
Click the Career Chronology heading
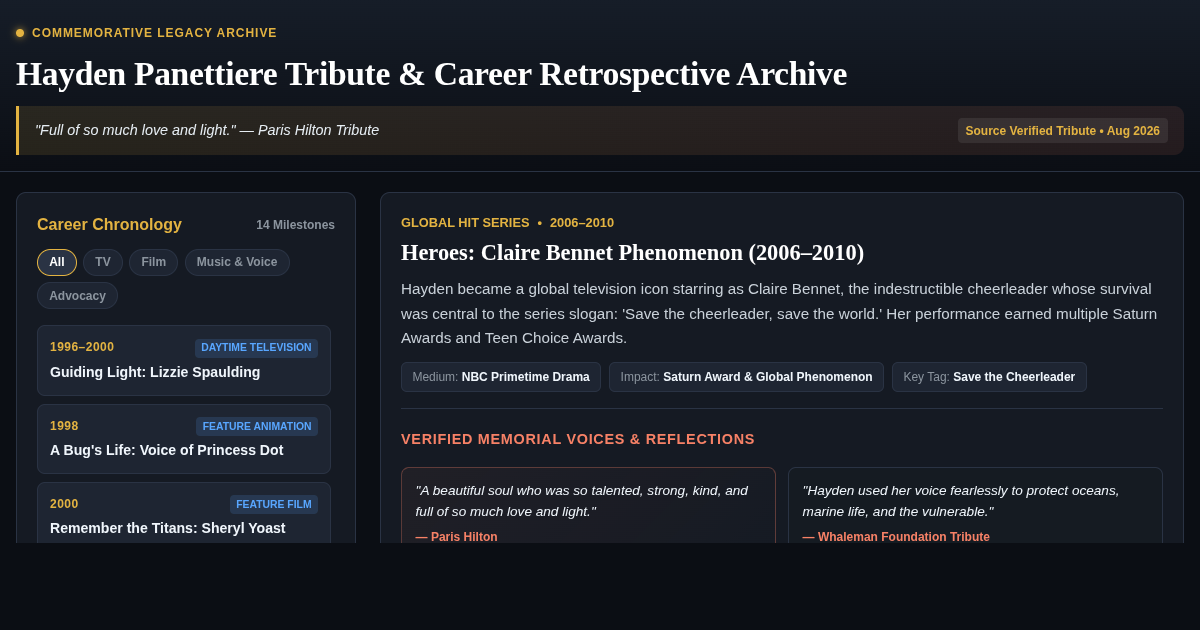(109, 225)
